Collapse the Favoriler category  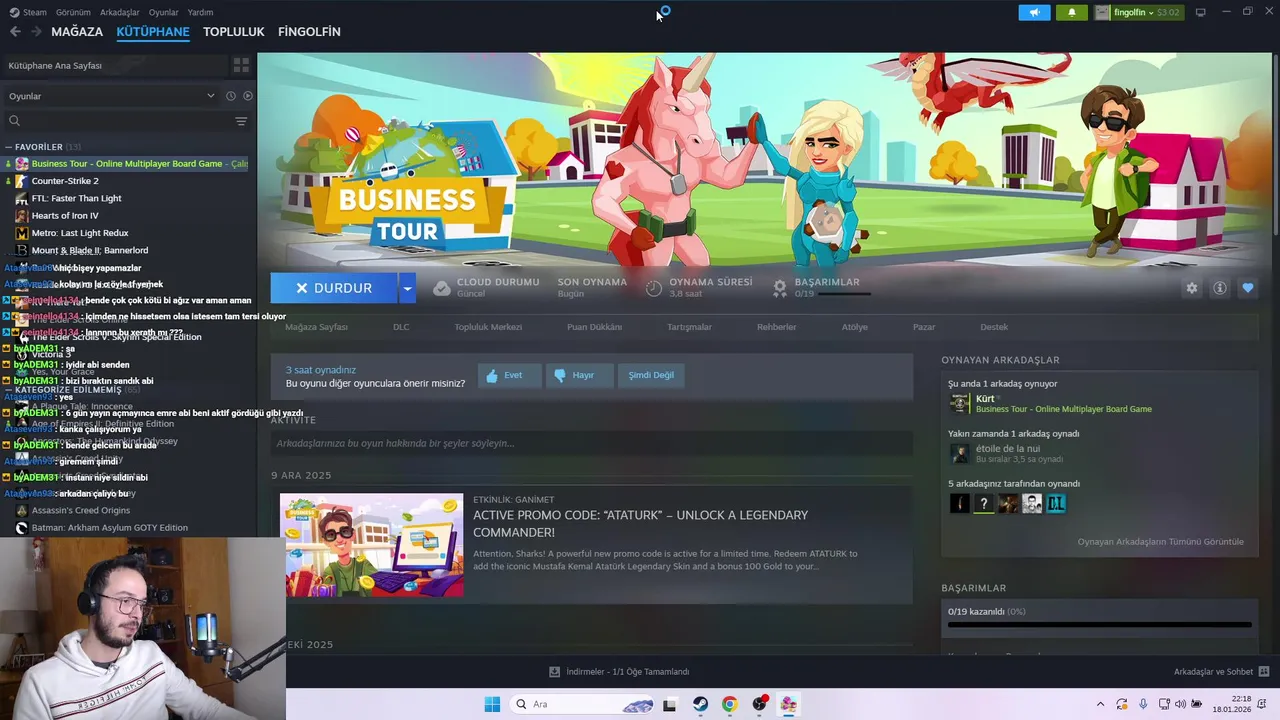tap(8, 147)
